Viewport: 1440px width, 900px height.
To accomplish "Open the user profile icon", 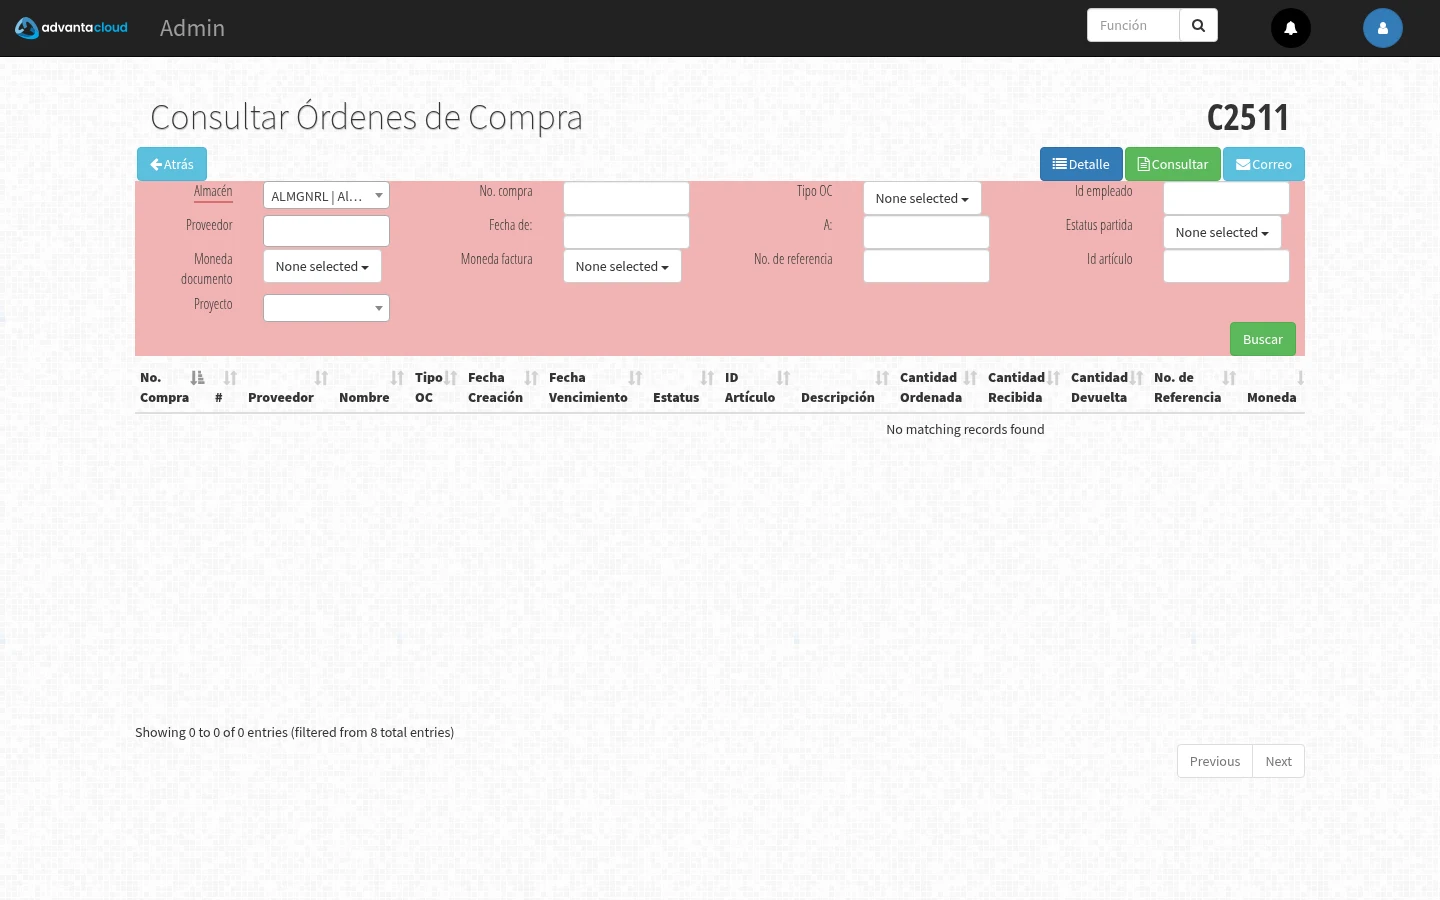I will coord(1383,28).
